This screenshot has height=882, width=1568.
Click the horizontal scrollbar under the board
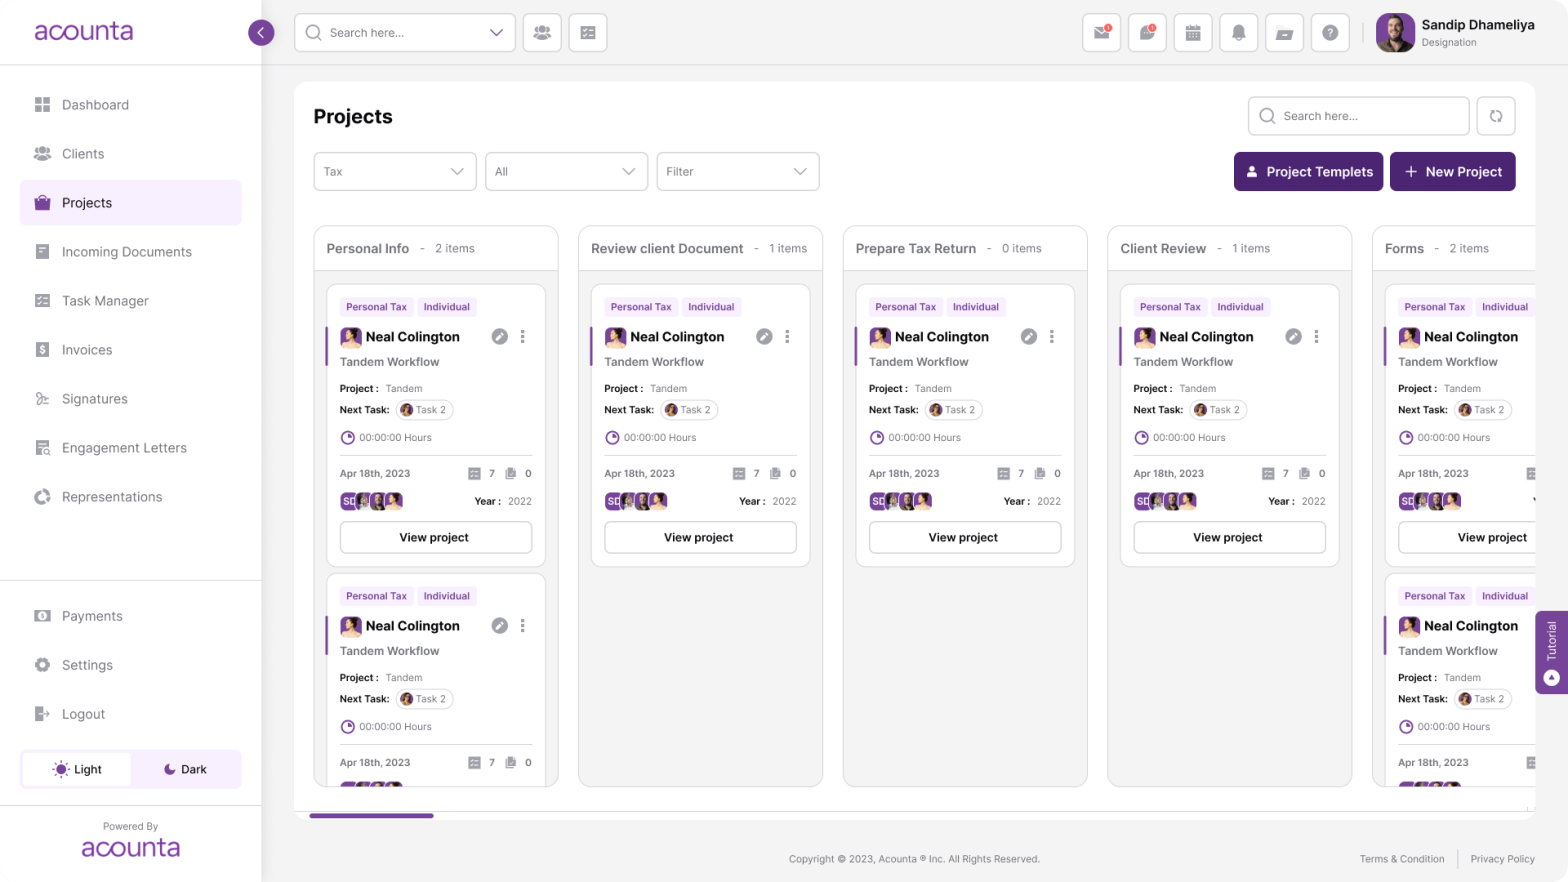pos(372,816)
